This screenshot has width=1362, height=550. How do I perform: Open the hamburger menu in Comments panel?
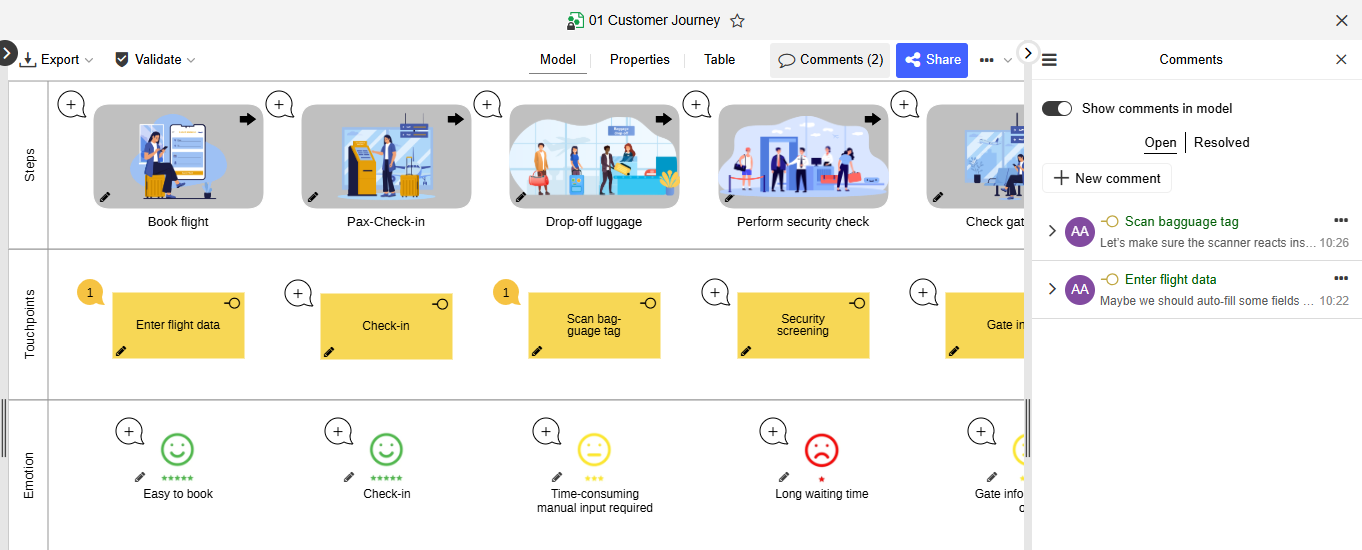pos(1049,60)
